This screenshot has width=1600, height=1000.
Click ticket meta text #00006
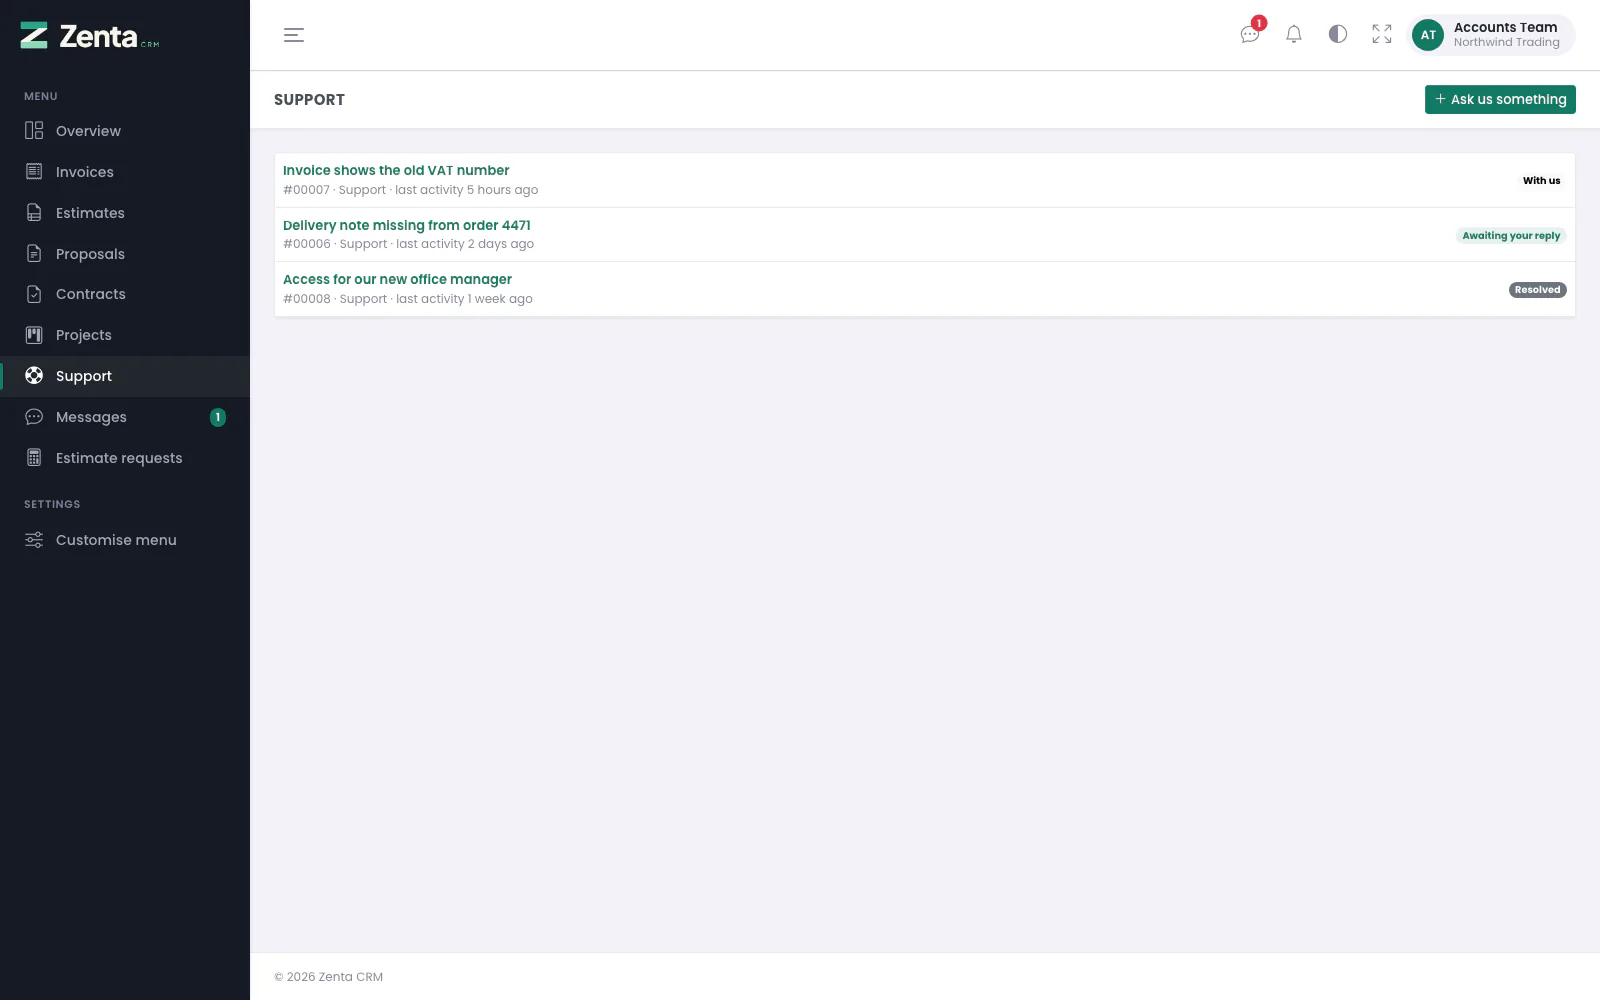pos(307,244)
